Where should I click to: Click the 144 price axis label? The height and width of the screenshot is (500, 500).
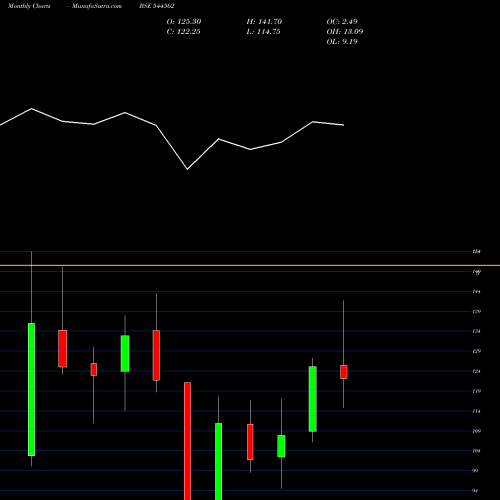click(x=476, y=292)
